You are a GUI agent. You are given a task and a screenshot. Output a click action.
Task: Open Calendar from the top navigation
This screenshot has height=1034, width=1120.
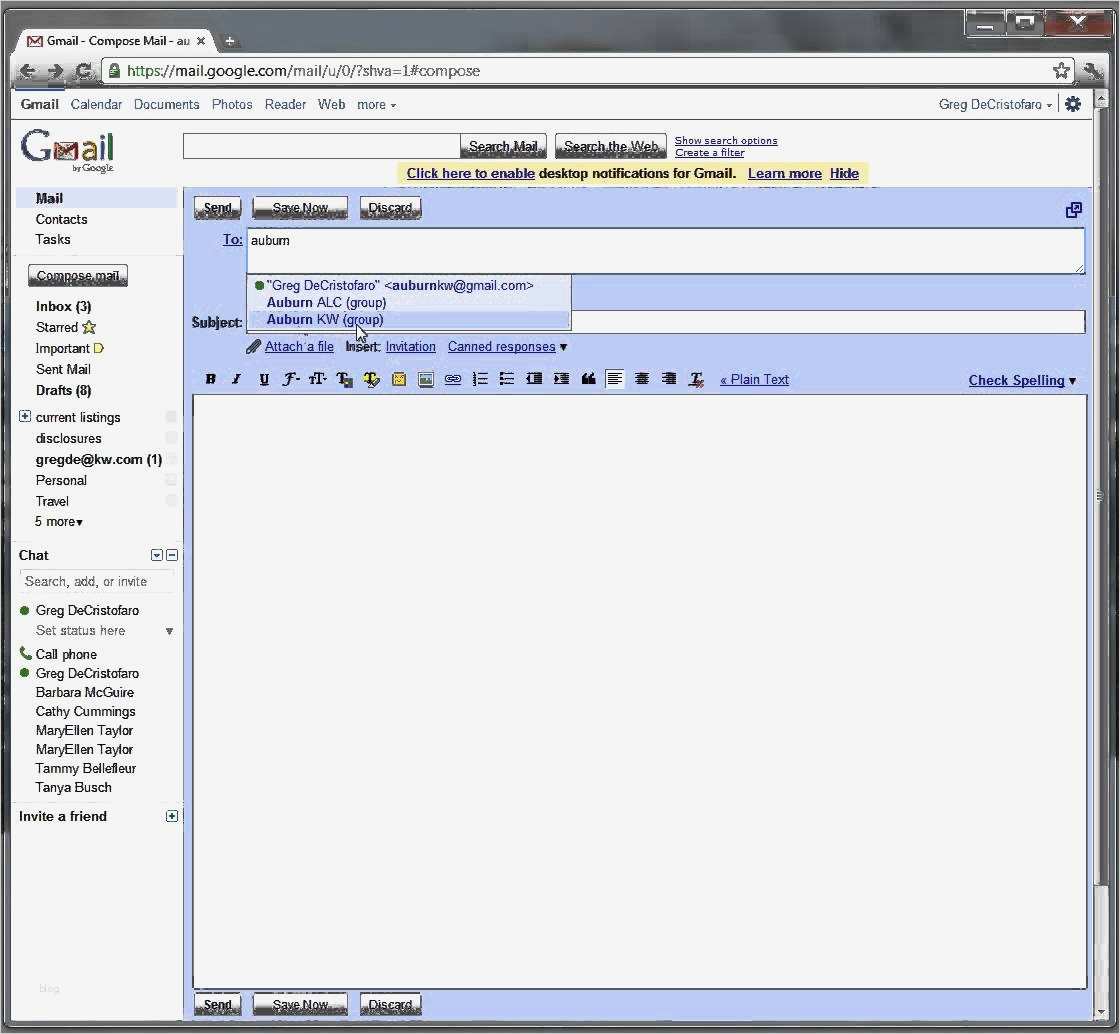point(96,104)
